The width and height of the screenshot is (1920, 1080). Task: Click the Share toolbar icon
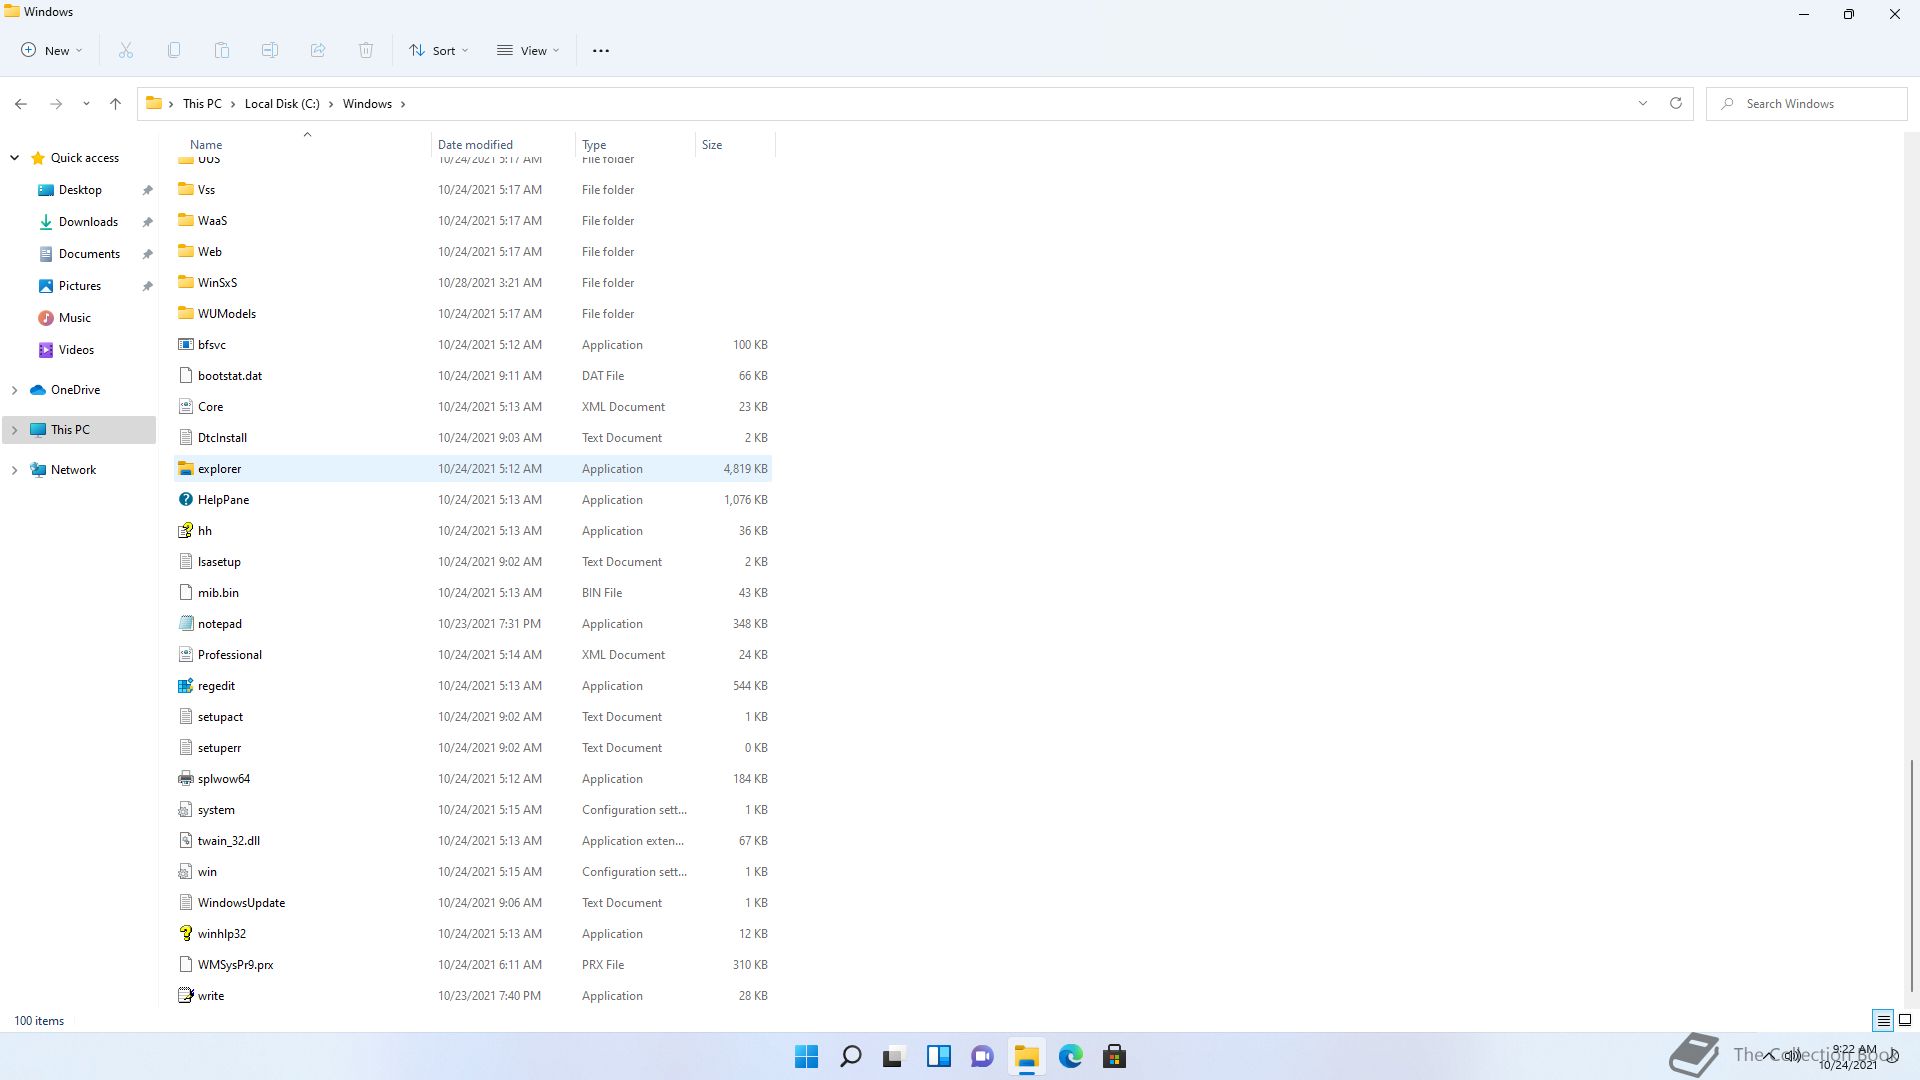(318, 50)
